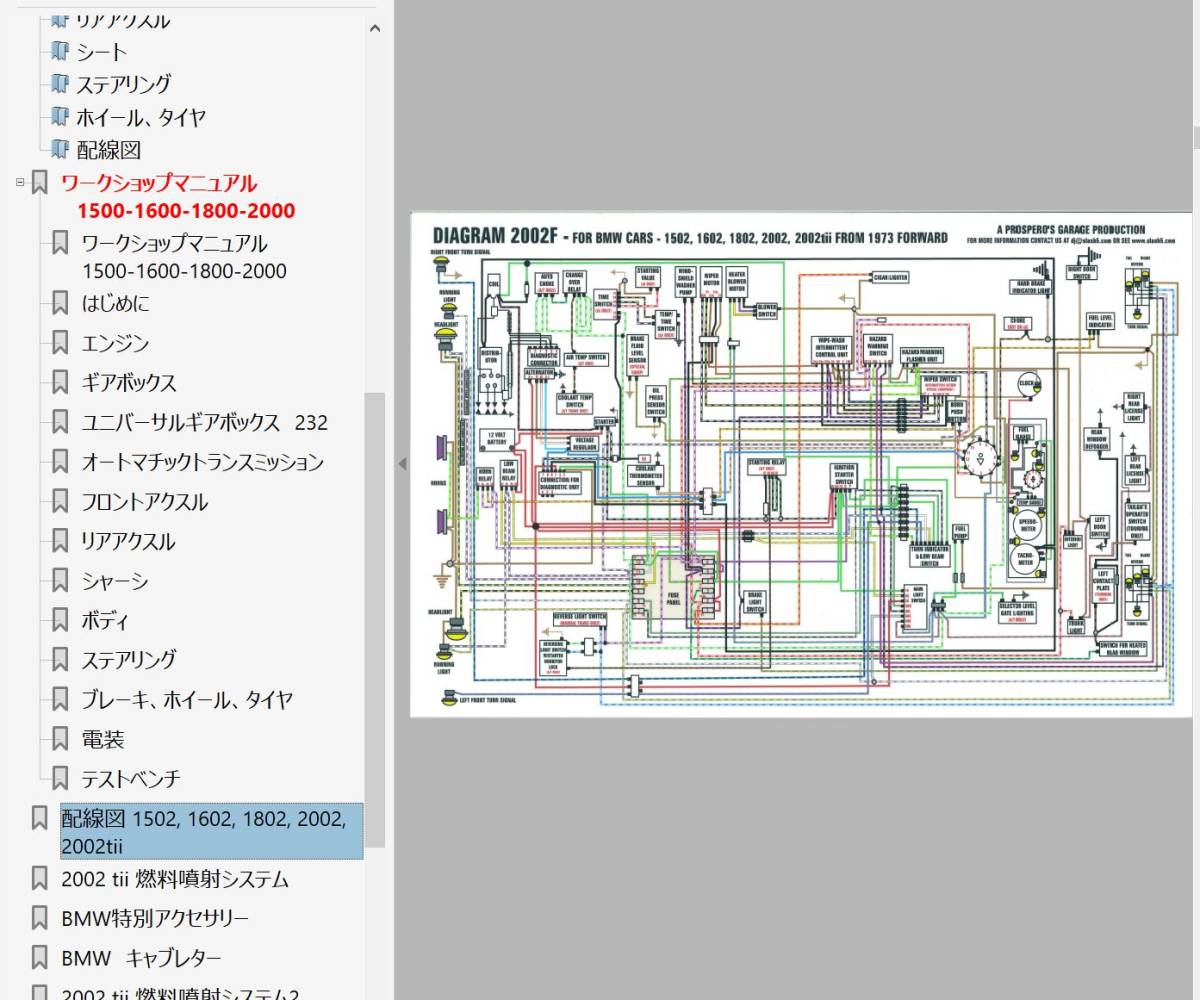This screenshot has width=1200, height=1000.
Task: Click bookmark icon beside highlighted 配線図 1502
Action: (40, 819)
